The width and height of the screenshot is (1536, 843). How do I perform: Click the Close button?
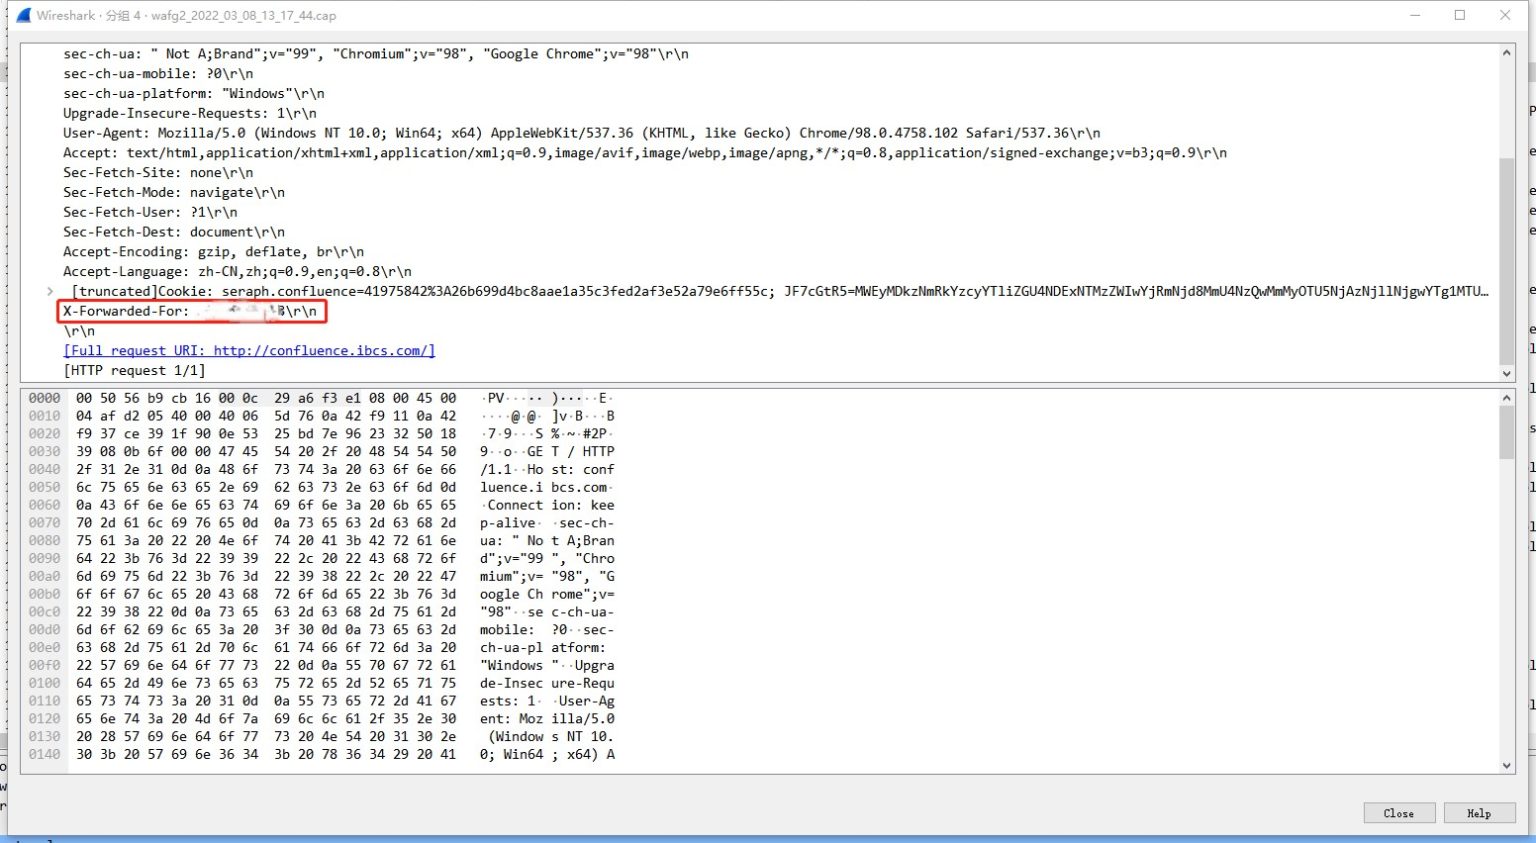click(1399, 813)
